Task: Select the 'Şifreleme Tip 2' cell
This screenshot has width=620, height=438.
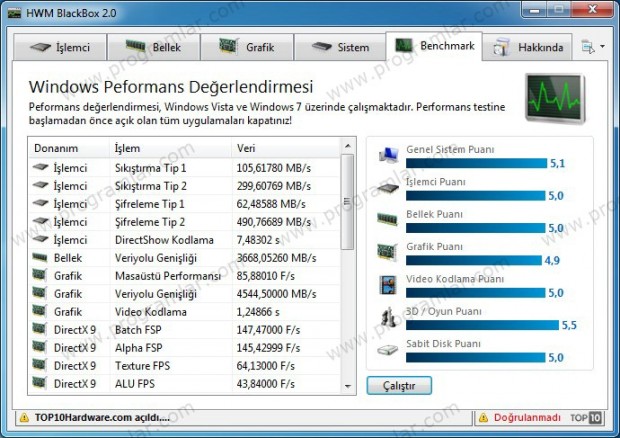Action: 150,222
